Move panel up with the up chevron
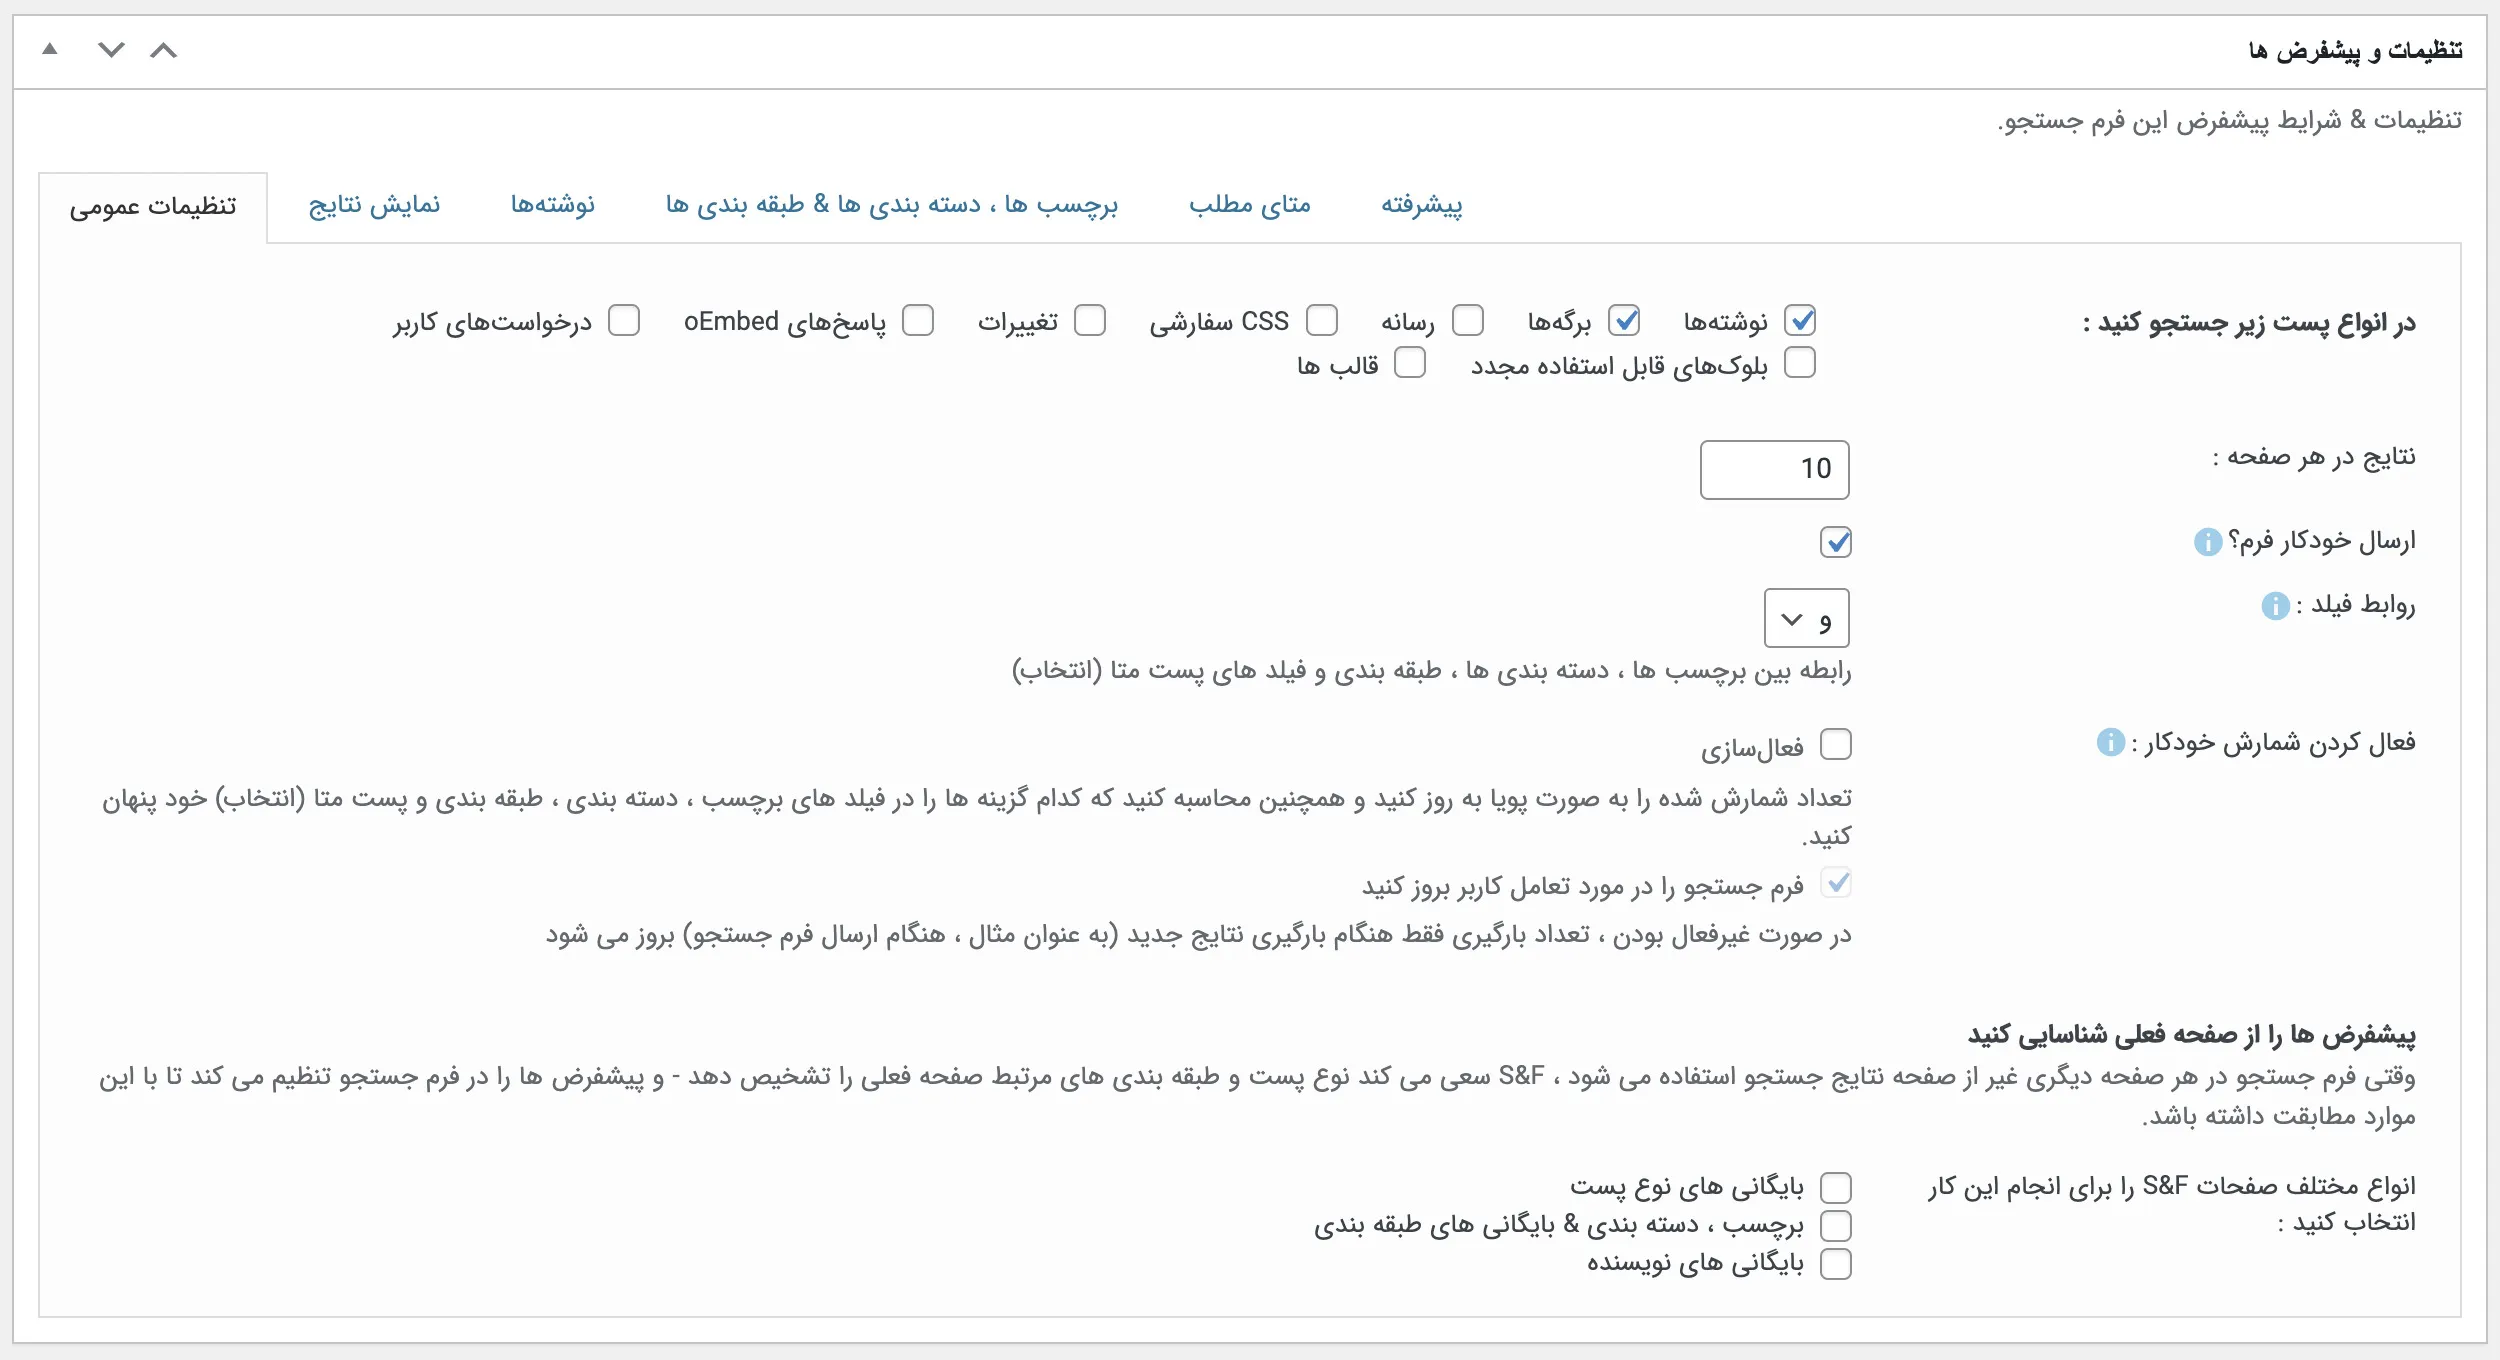The width and height of the screenshot is (2500, 1360). [164, 50]
